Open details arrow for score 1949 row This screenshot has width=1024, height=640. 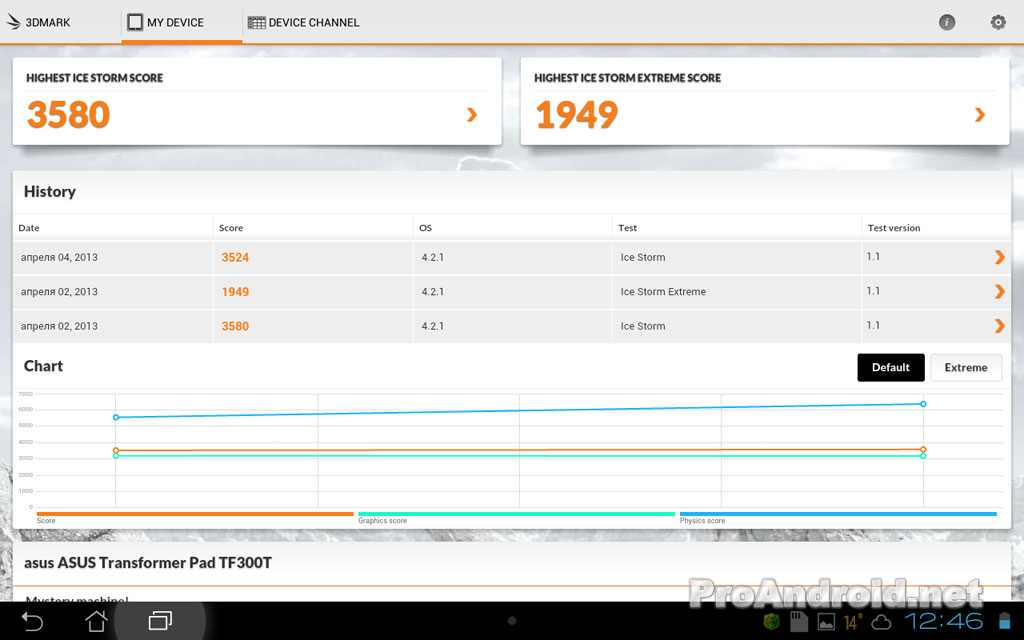(x=999, y=291)
